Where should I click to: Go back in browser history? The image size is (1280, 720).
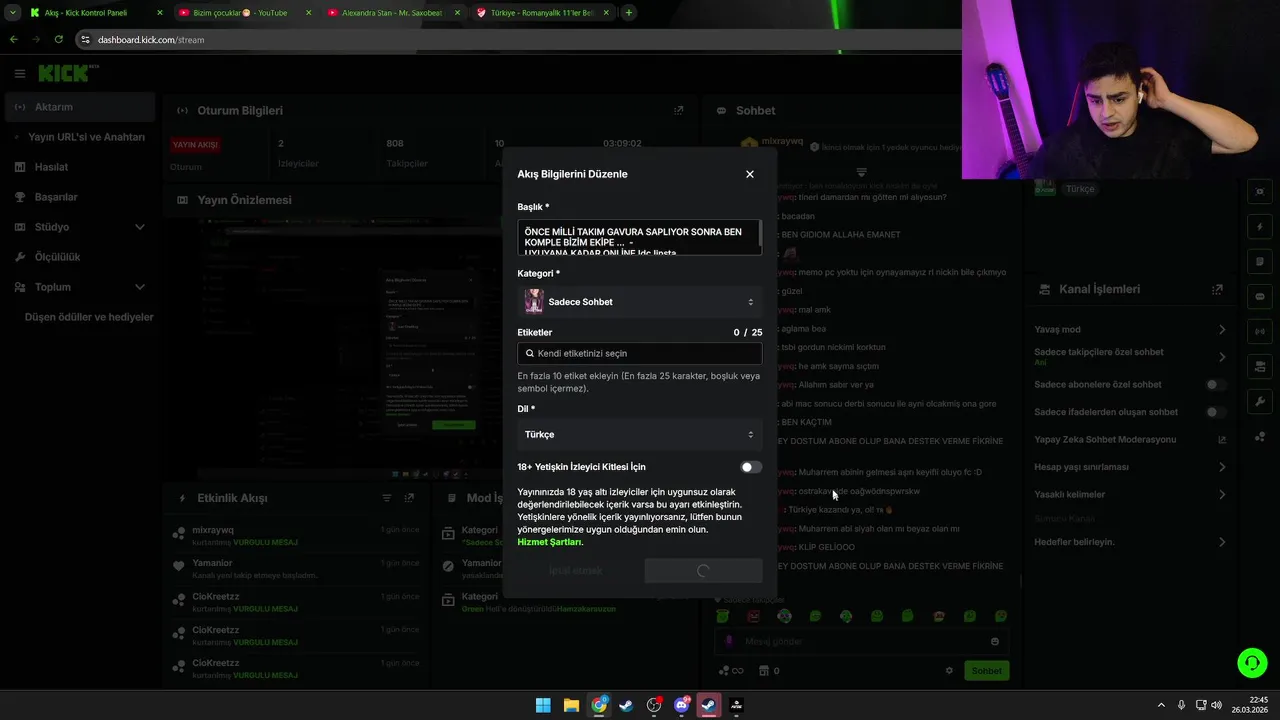click(14, 39)
